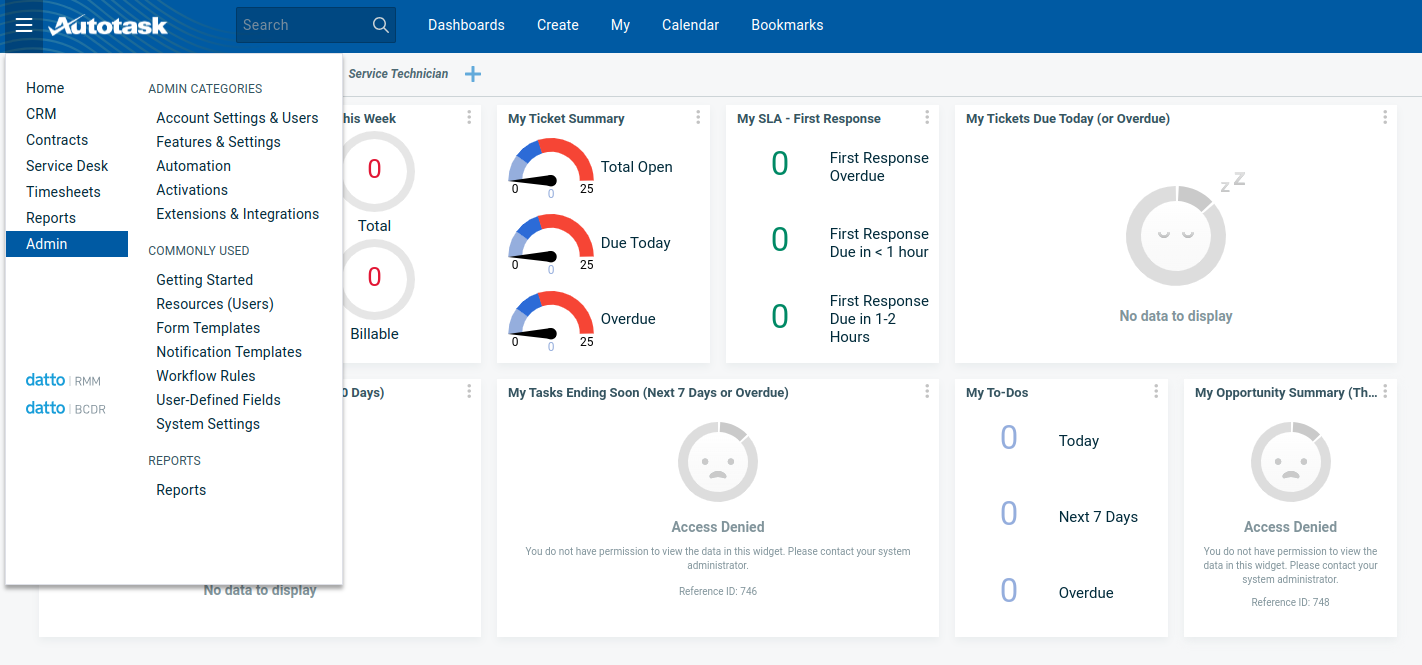Viewport: 1422px width, 665px height.
Task: Click the First Response Overdue count
Action: click(x=780, y=164)
